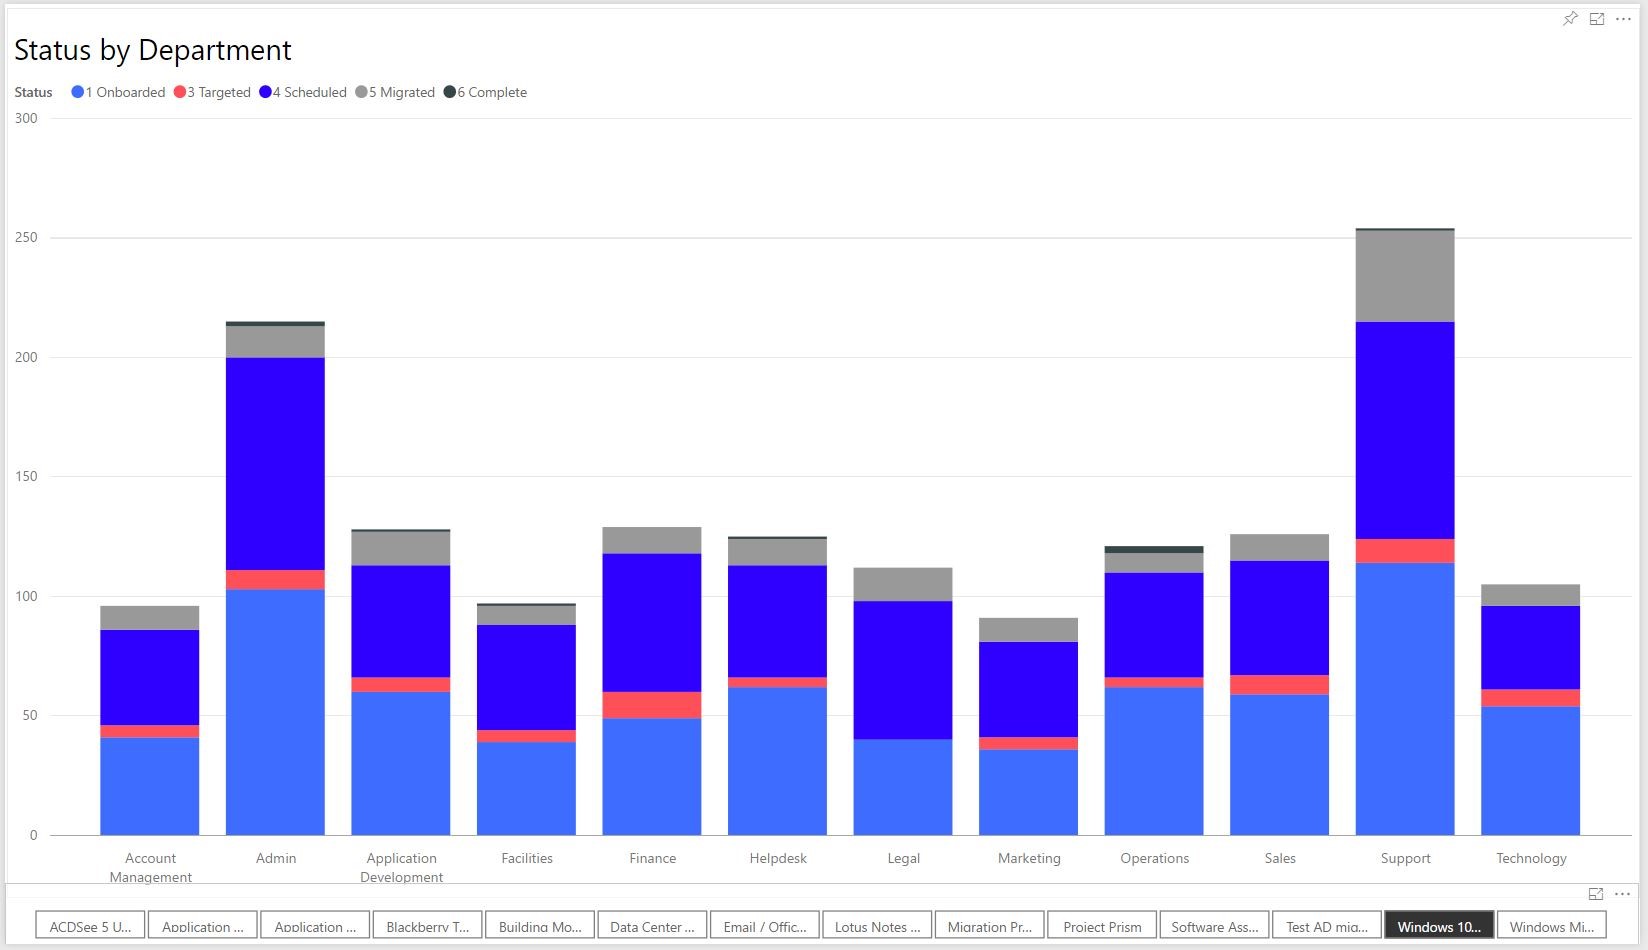Enable the "Test AD mig..." filter

click(1326, 925)
